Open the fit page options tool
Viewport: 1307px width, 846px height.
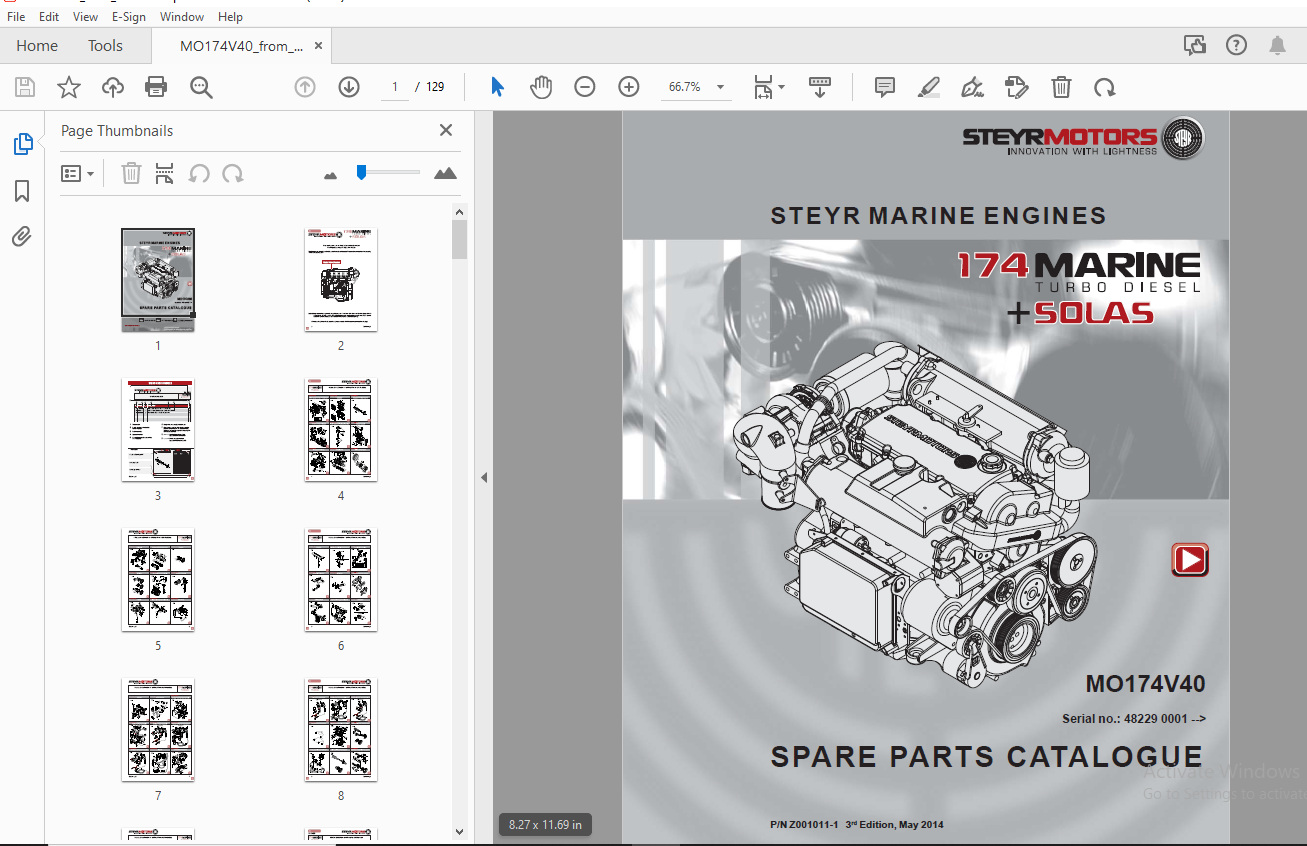pyautogui.click(x=768, y=87)
